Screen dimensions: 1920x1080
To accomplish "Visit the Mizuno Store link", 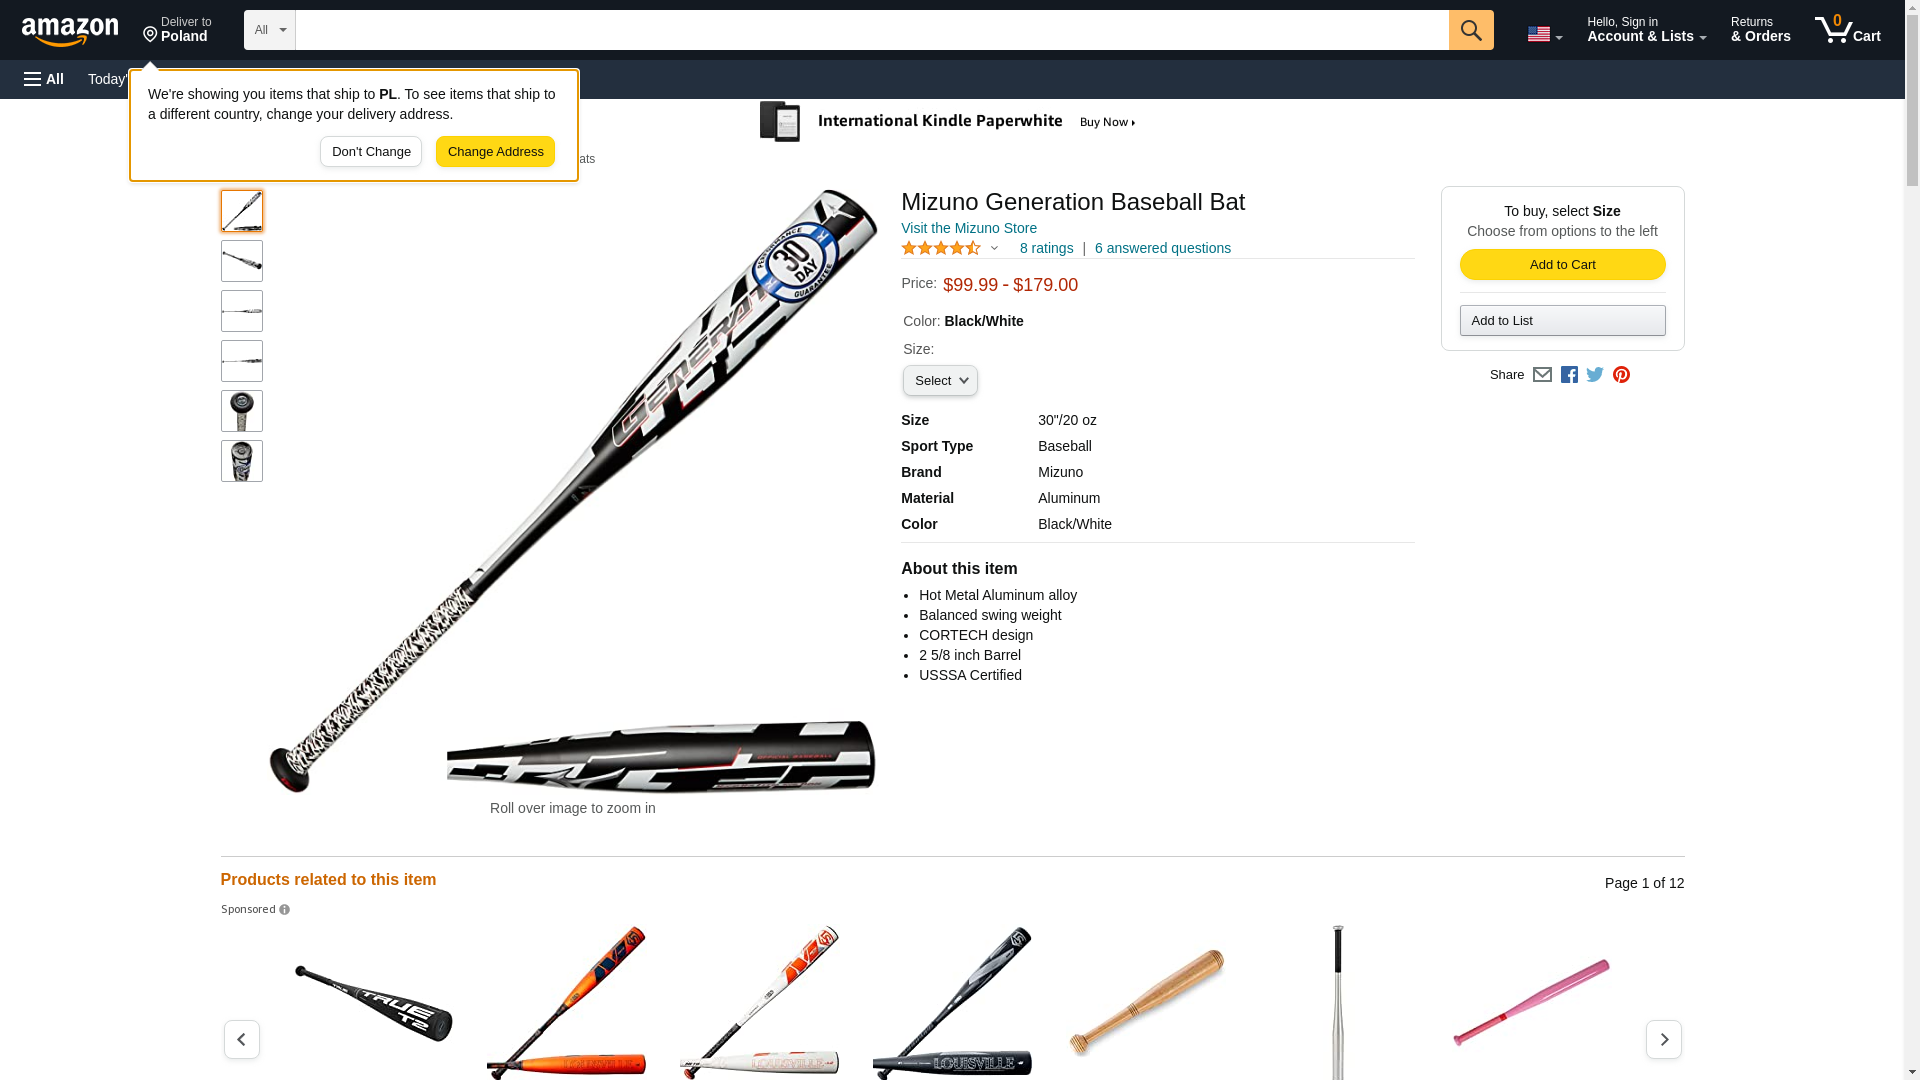I will [x=968, y=228].
